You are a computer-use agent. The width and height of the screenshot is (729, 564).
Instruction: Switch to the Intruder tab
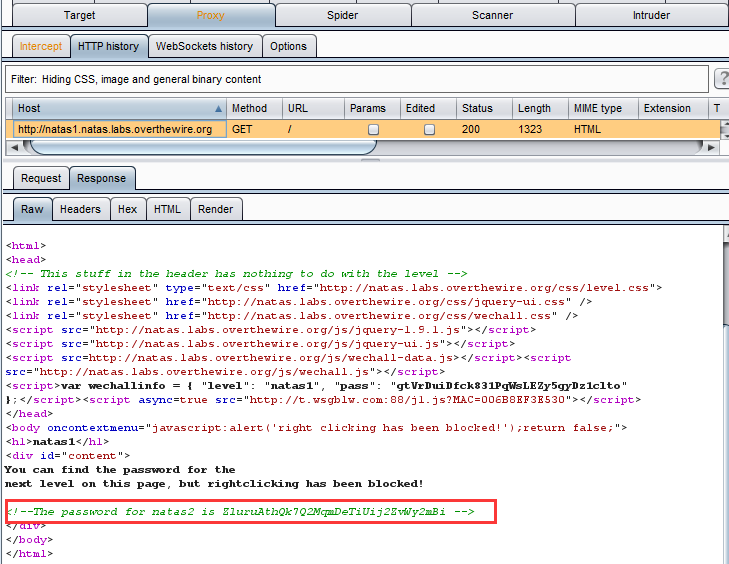(x=651, y=15)
